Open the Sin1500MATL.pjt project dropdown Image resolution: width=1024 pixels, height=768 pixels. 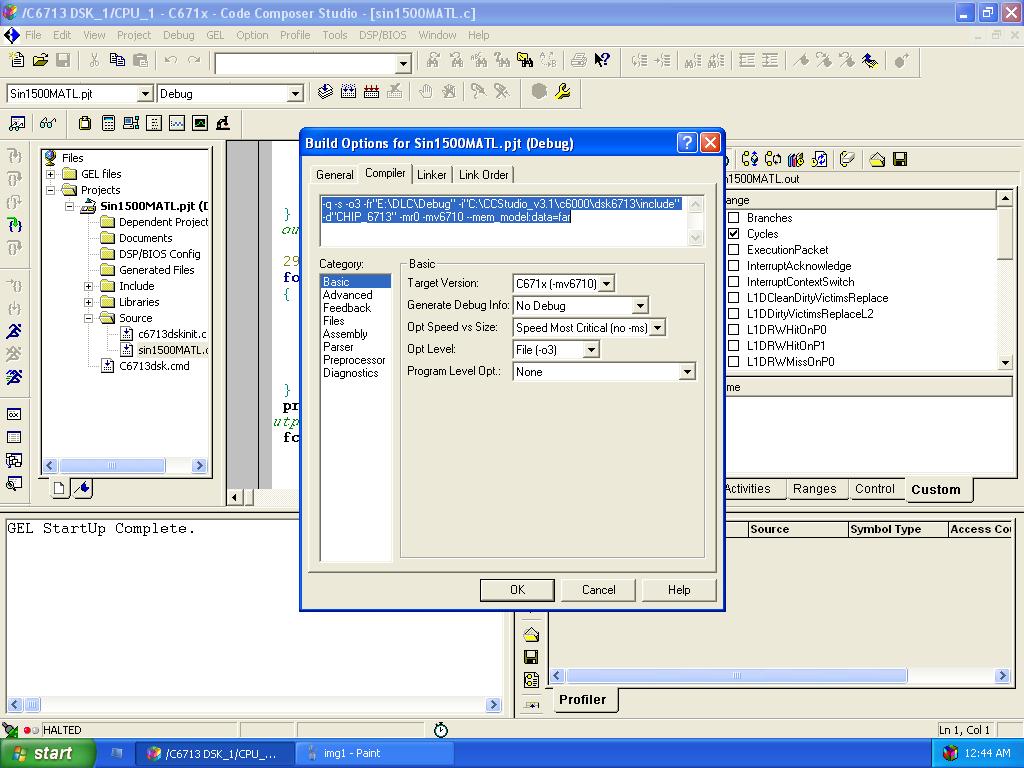(145, 94)
